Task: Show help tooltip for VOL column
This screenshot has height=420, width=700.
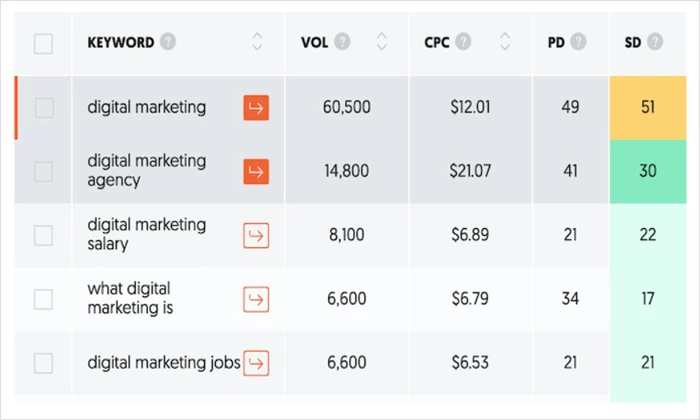Action: pyautogui.click(x=343, y=42)
